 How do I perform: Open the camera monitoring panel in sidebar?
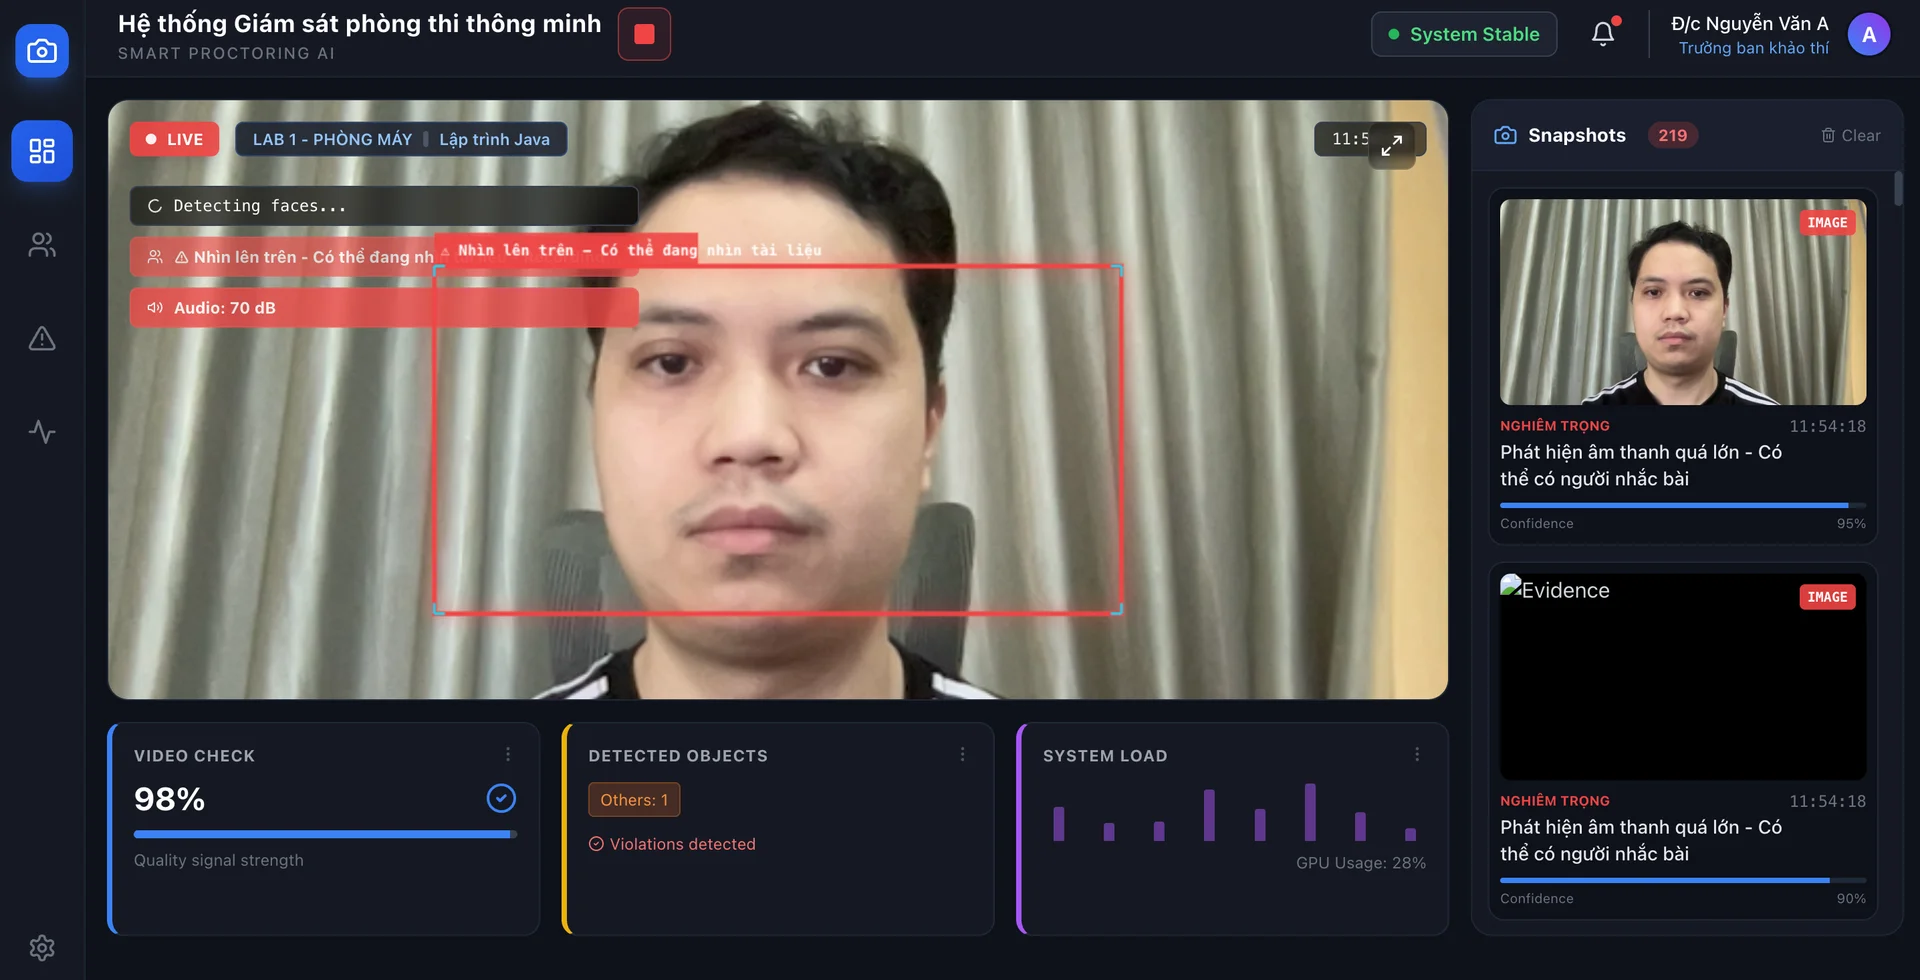(41, 50)
